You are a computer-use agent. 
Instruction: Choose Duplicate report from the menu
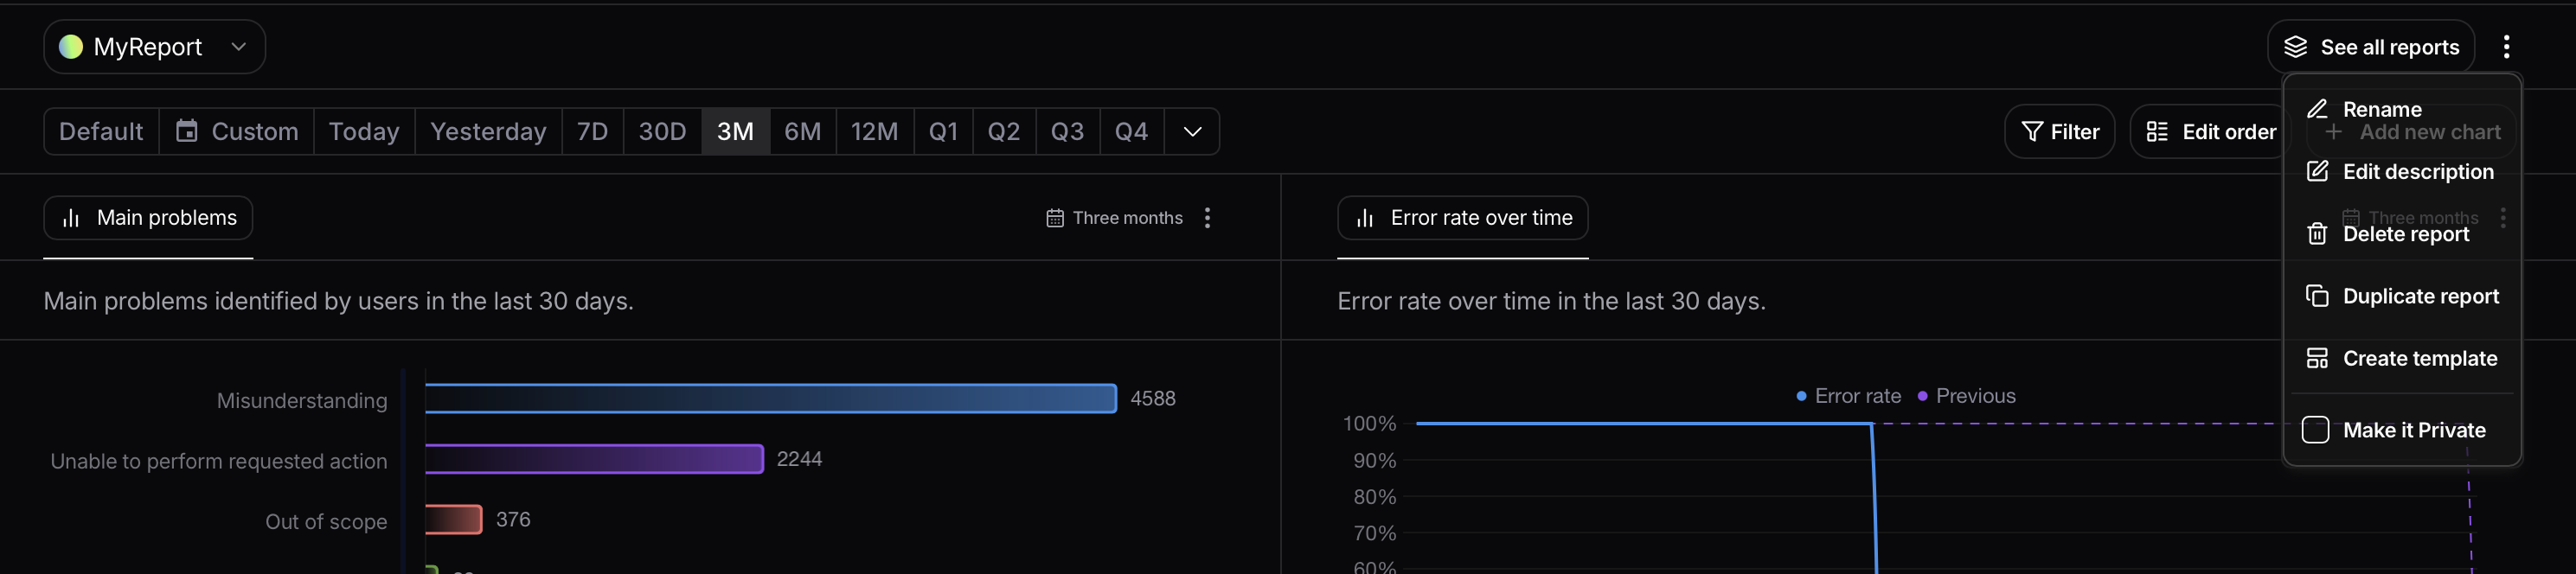tap(2402, 296)
